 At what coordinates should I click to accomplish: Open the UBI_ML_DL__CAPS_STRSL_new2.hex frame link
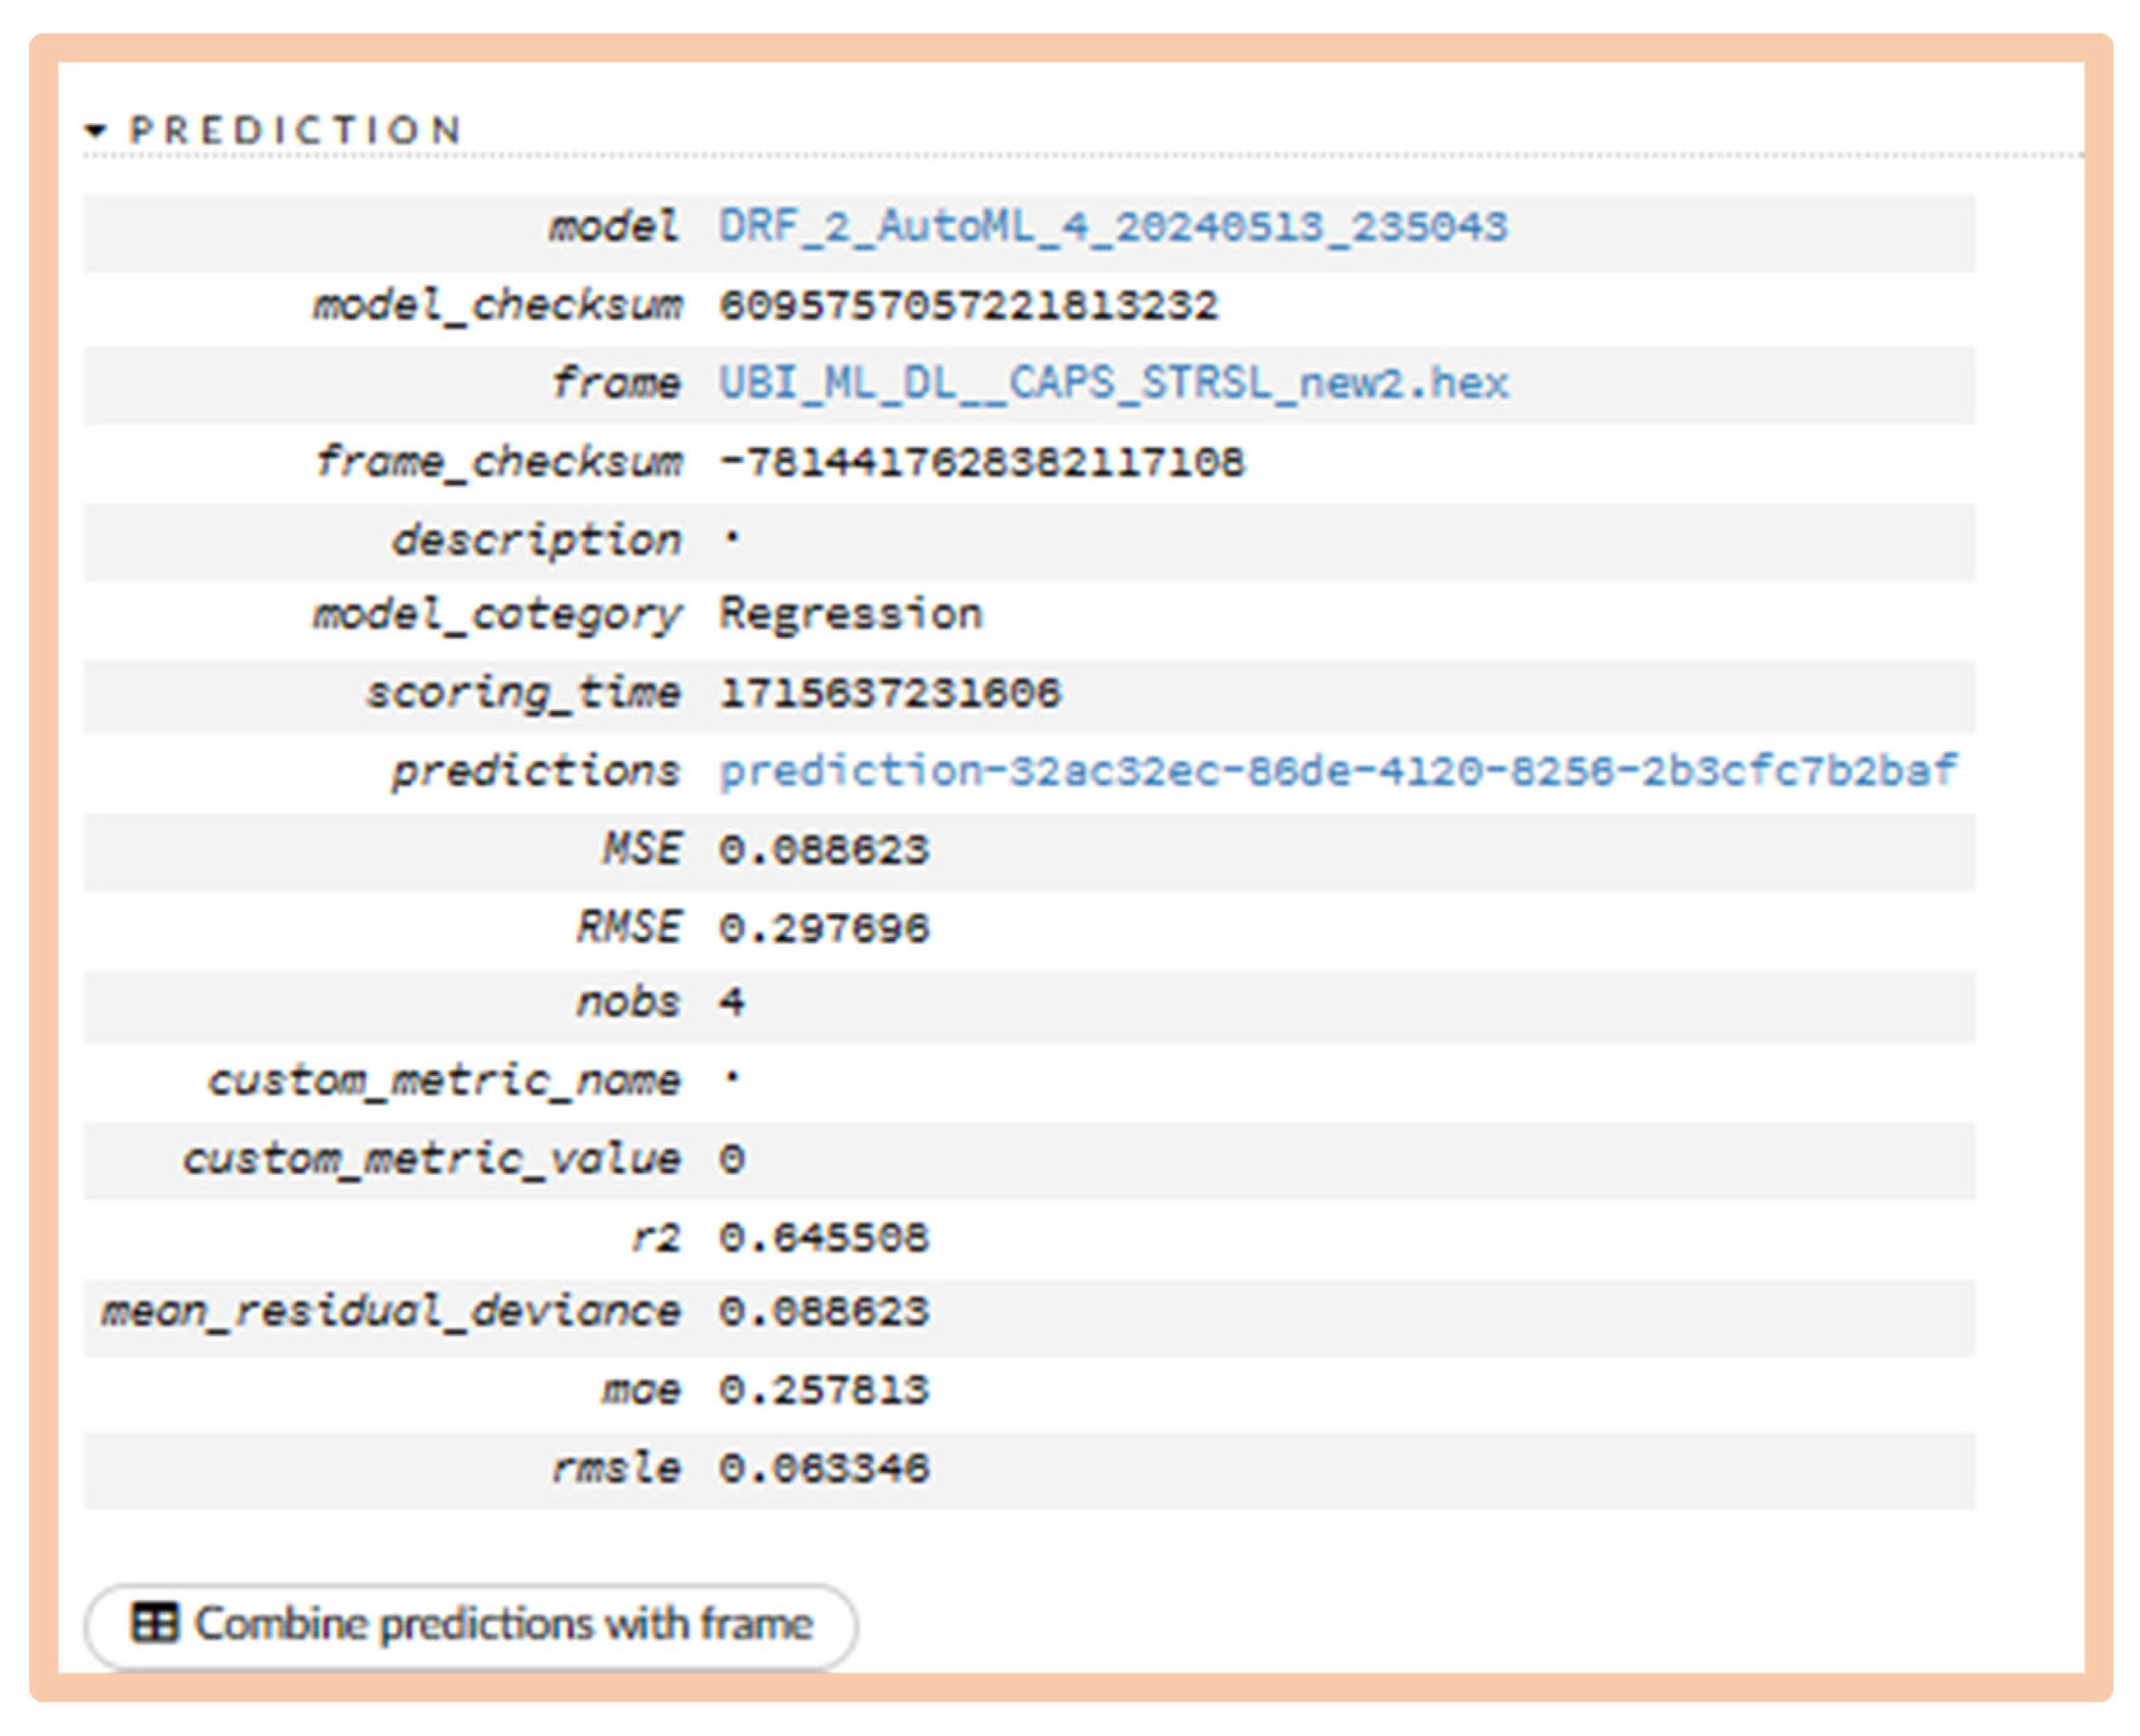coord(1113,384)
